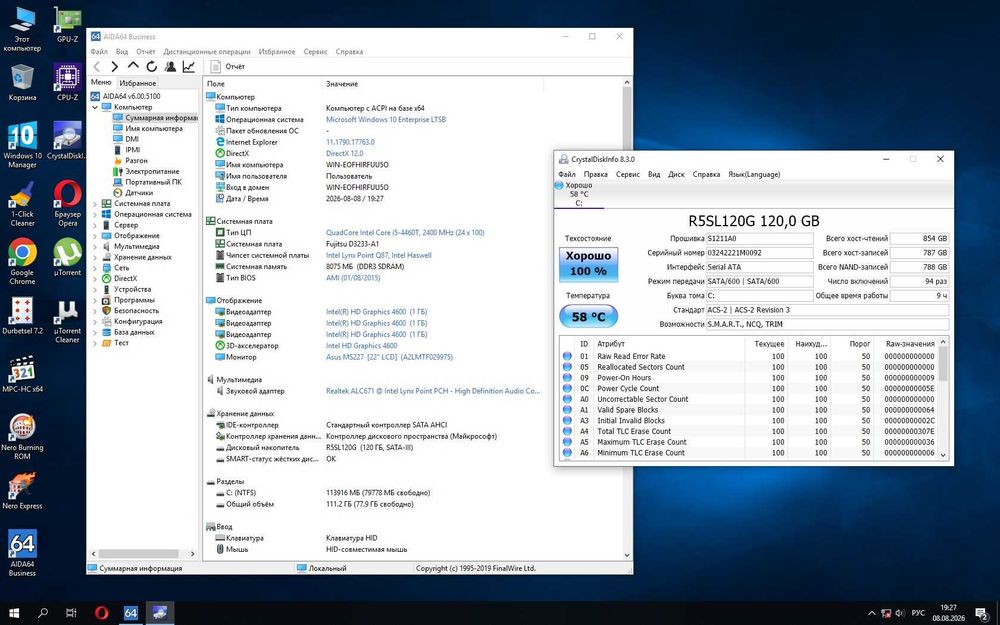This screenshot has width=1000, height=625.
Task: Click the Отчёт report toolbar button
Action: [x=228, y=66]
